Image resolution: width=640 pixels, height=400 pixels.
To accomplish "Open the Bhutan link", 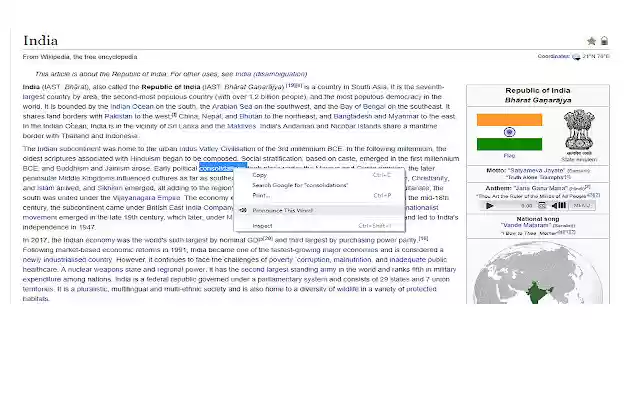I will coord(251,116).
